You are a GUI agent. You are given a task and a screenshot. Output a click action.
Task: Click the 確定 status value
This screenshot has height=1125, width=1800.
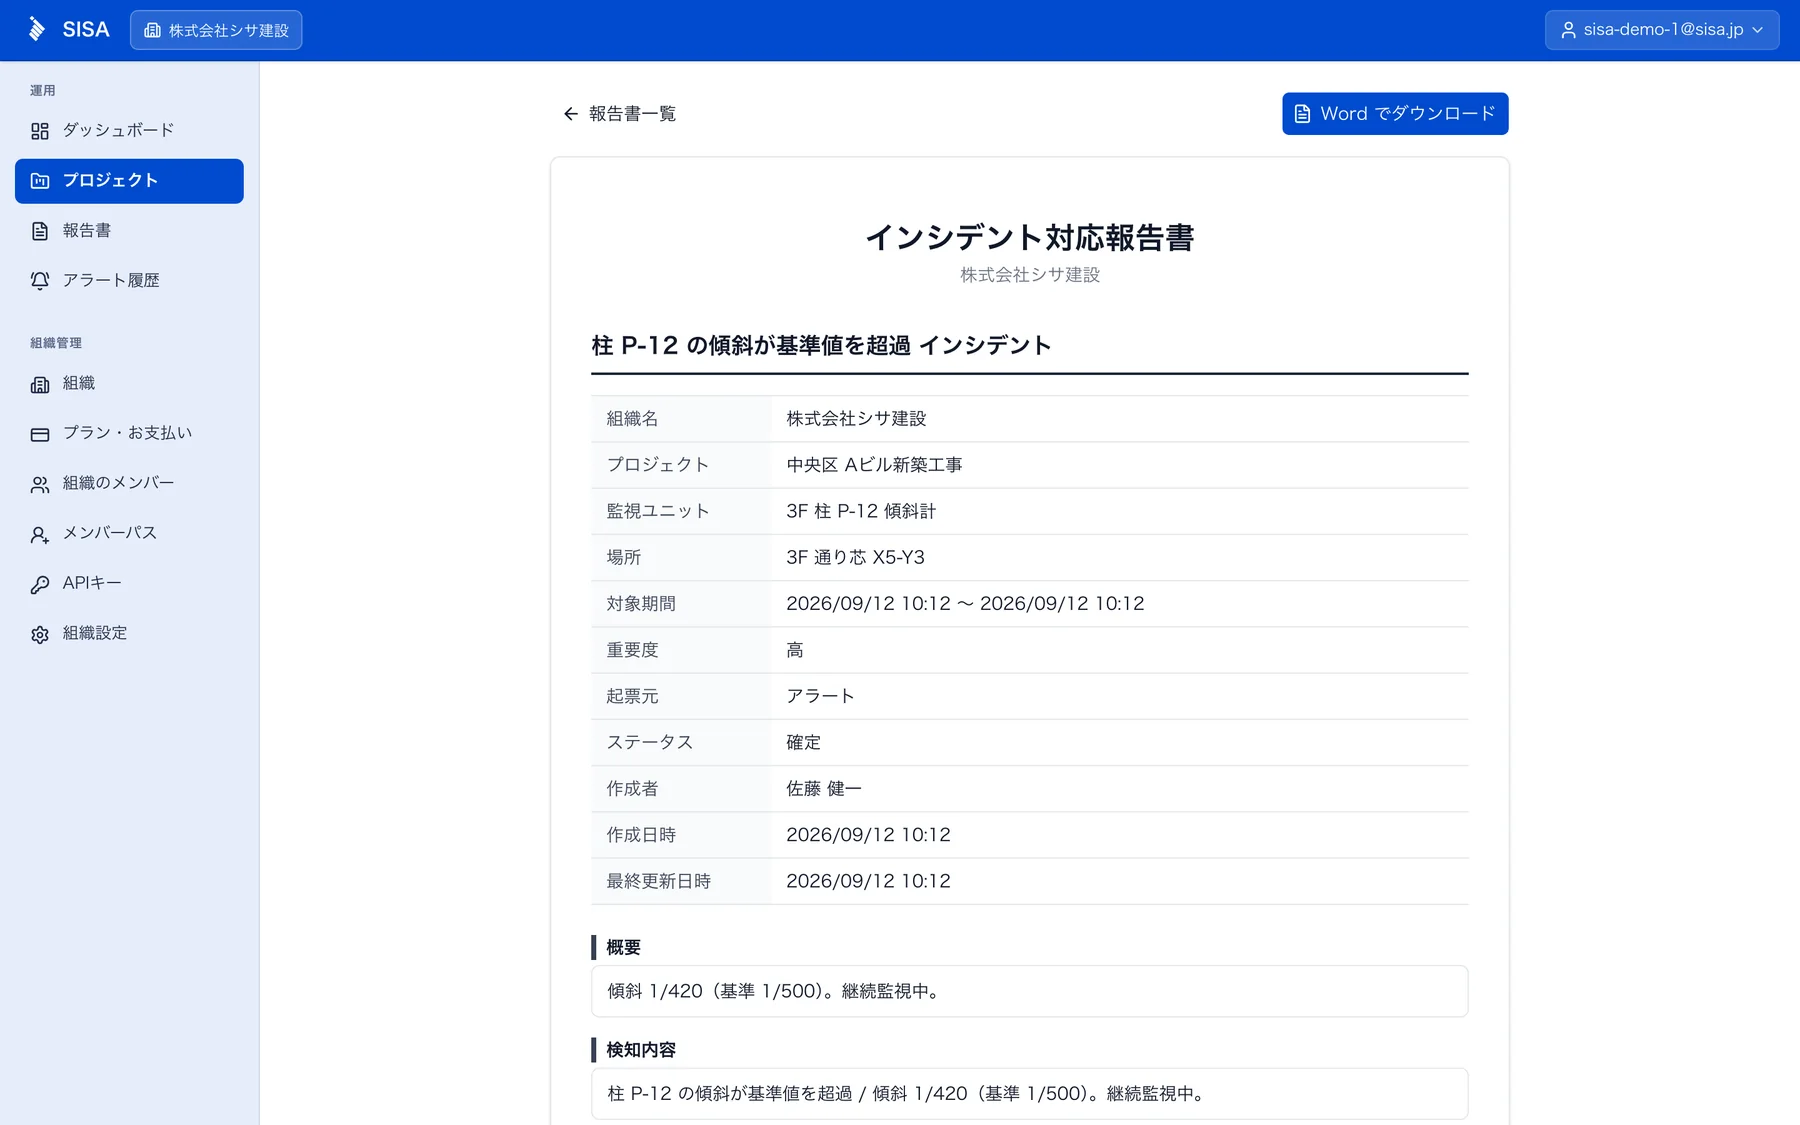coord(803,743)
